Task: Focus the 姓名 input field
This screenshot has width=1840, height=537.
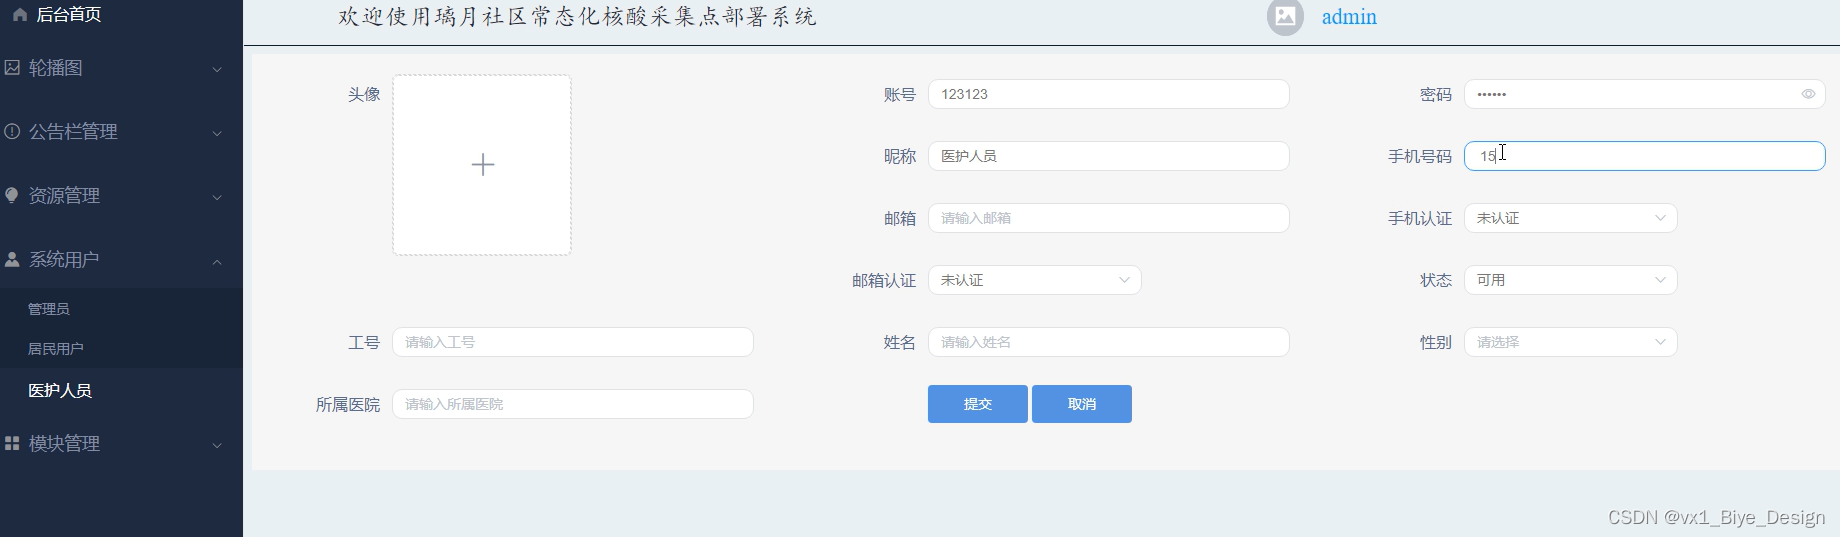Action: pos(1108,342)
